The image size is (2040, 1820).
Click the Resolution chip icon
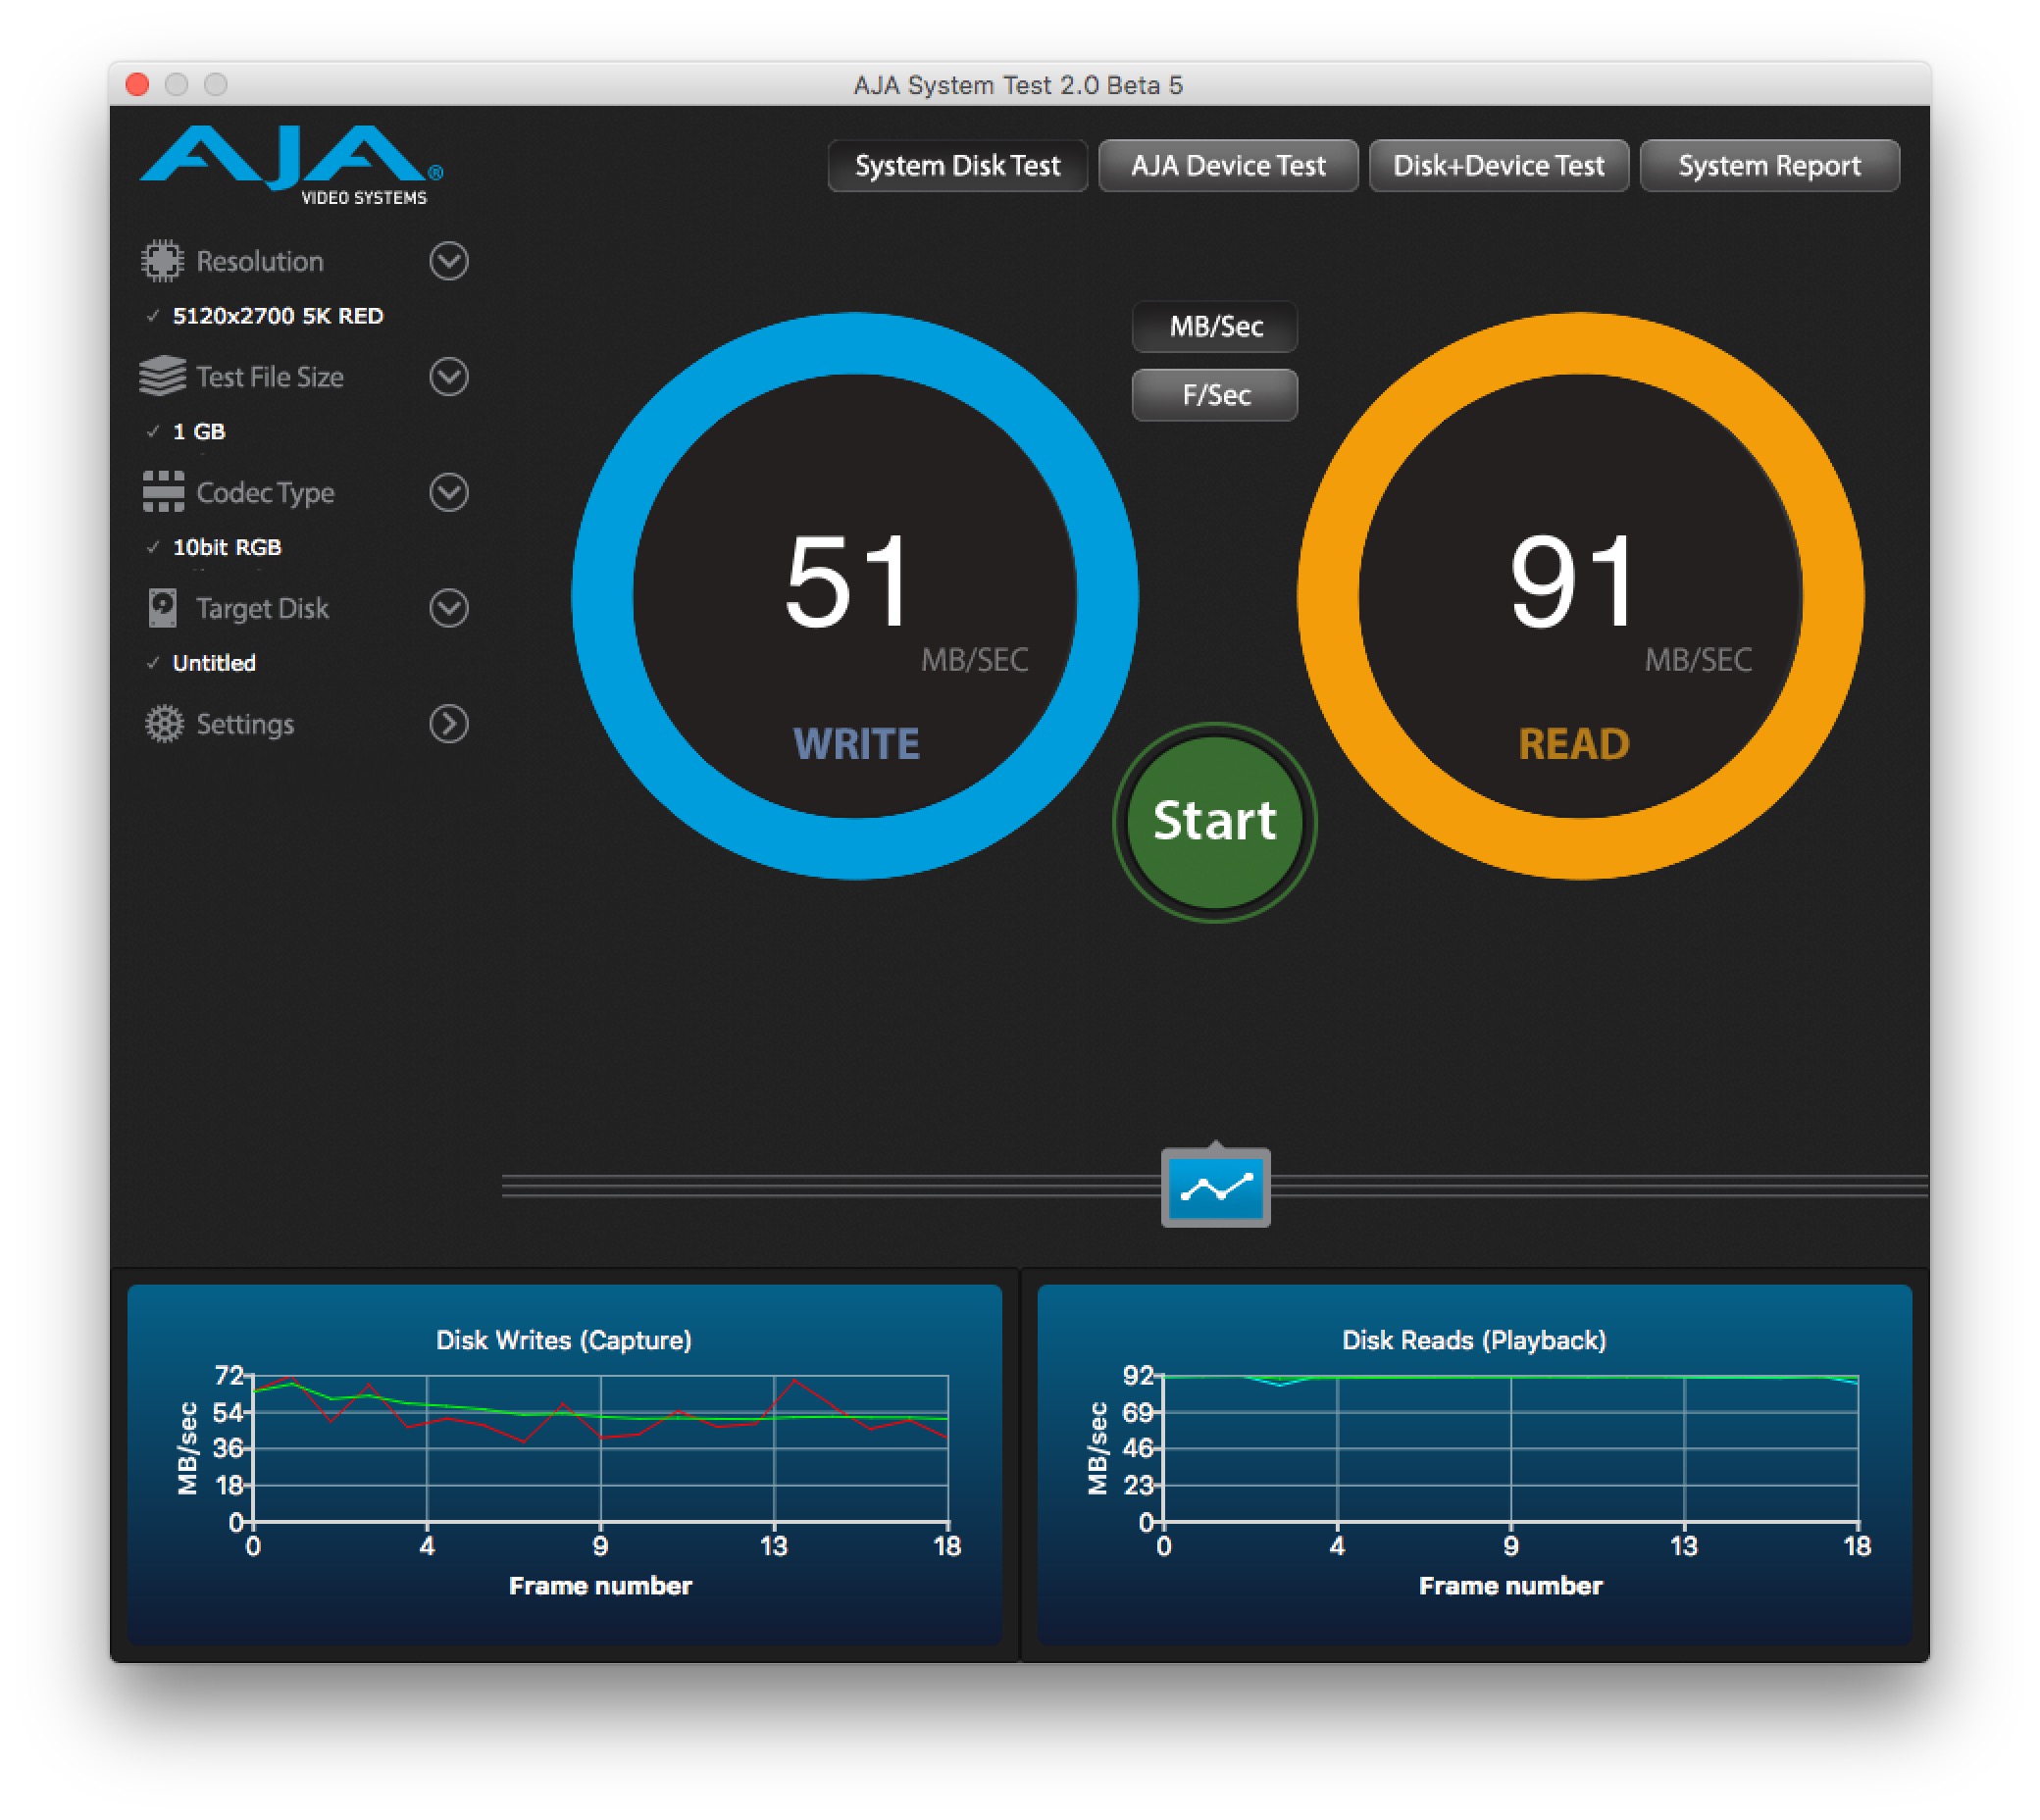point(162,261)
